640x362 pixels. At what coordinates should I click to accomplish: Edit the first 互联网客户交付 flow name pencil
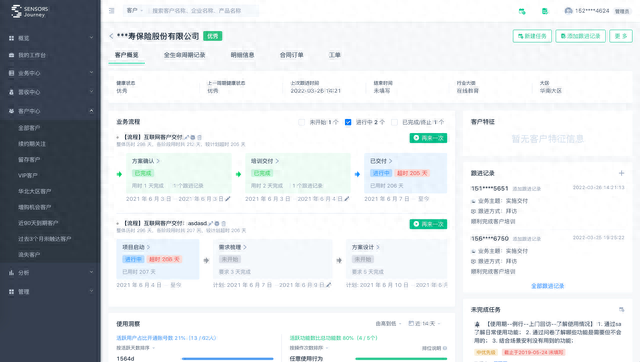pyautogui.click(x=187, y=137)
